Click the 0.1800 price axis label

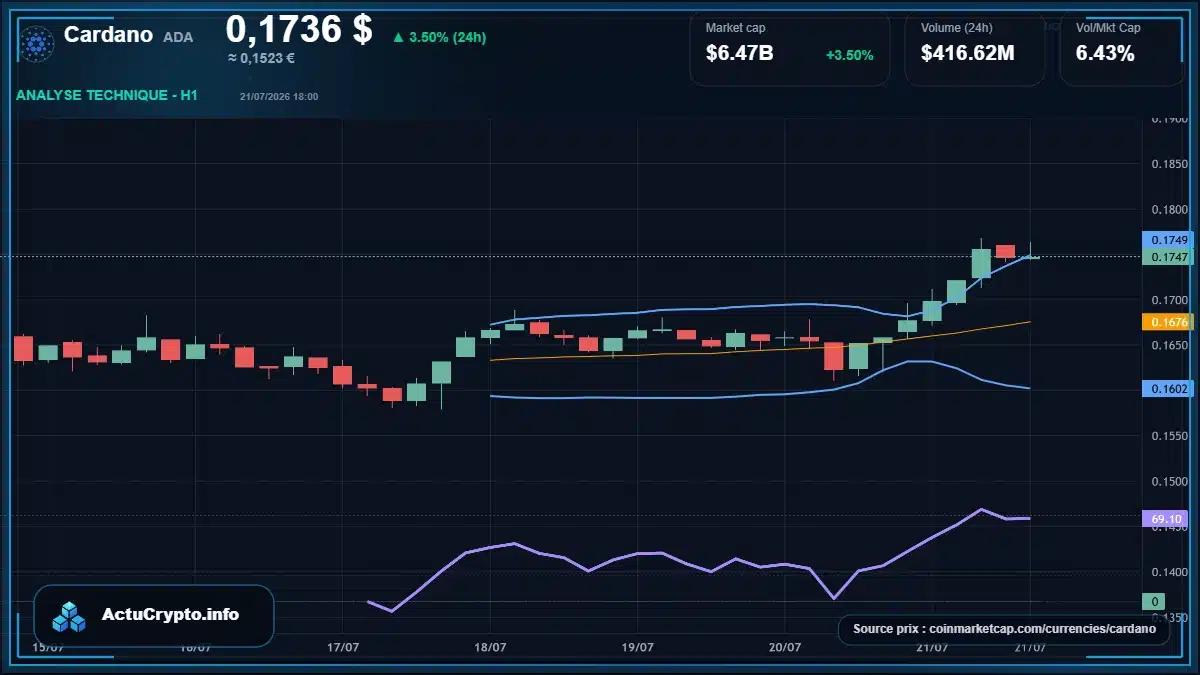(x=1168, y=210)
